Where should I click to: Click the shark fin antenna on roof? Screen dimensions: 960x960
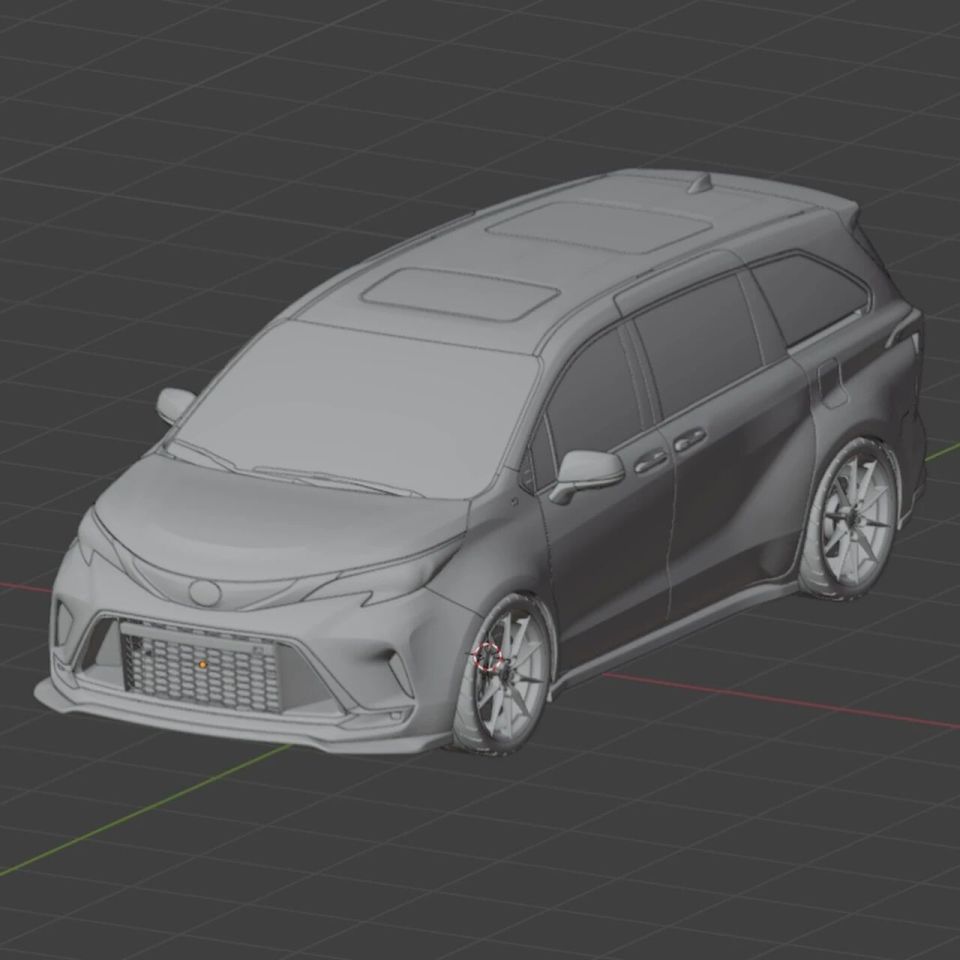[701, 184]
